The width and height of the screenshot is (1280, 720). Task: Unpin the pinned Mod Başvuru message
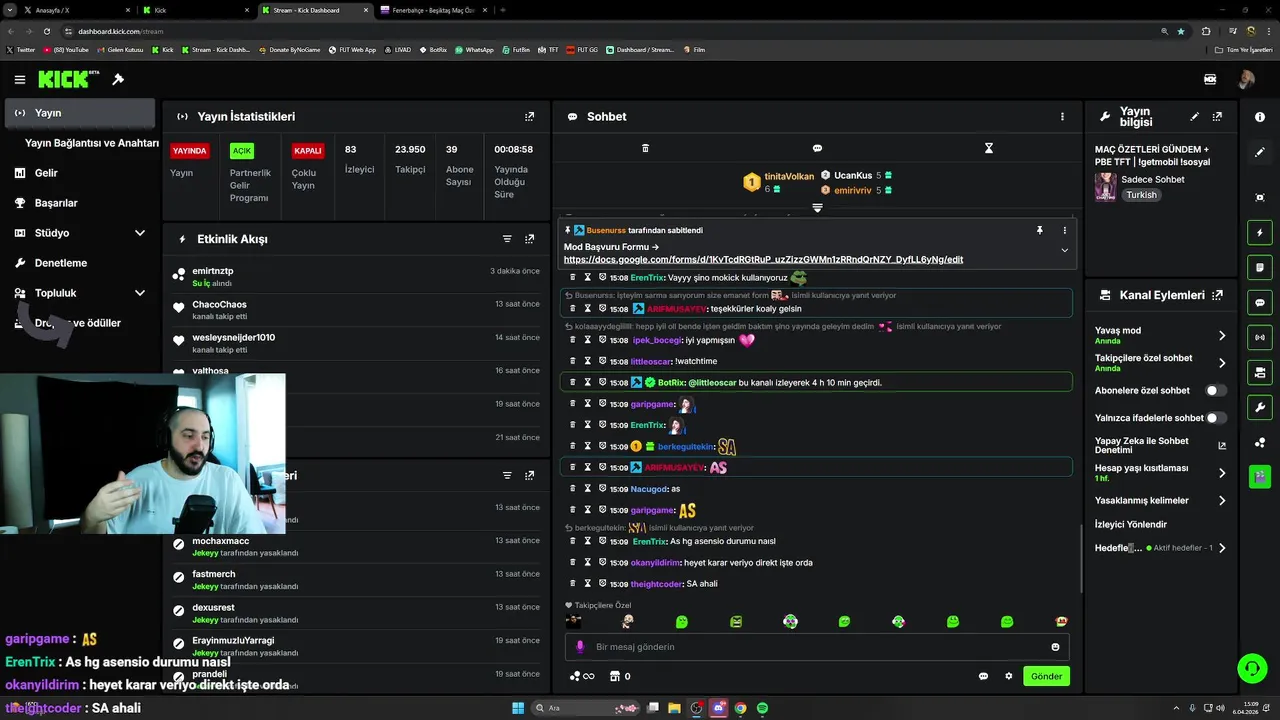click(x=1040, y=230)
